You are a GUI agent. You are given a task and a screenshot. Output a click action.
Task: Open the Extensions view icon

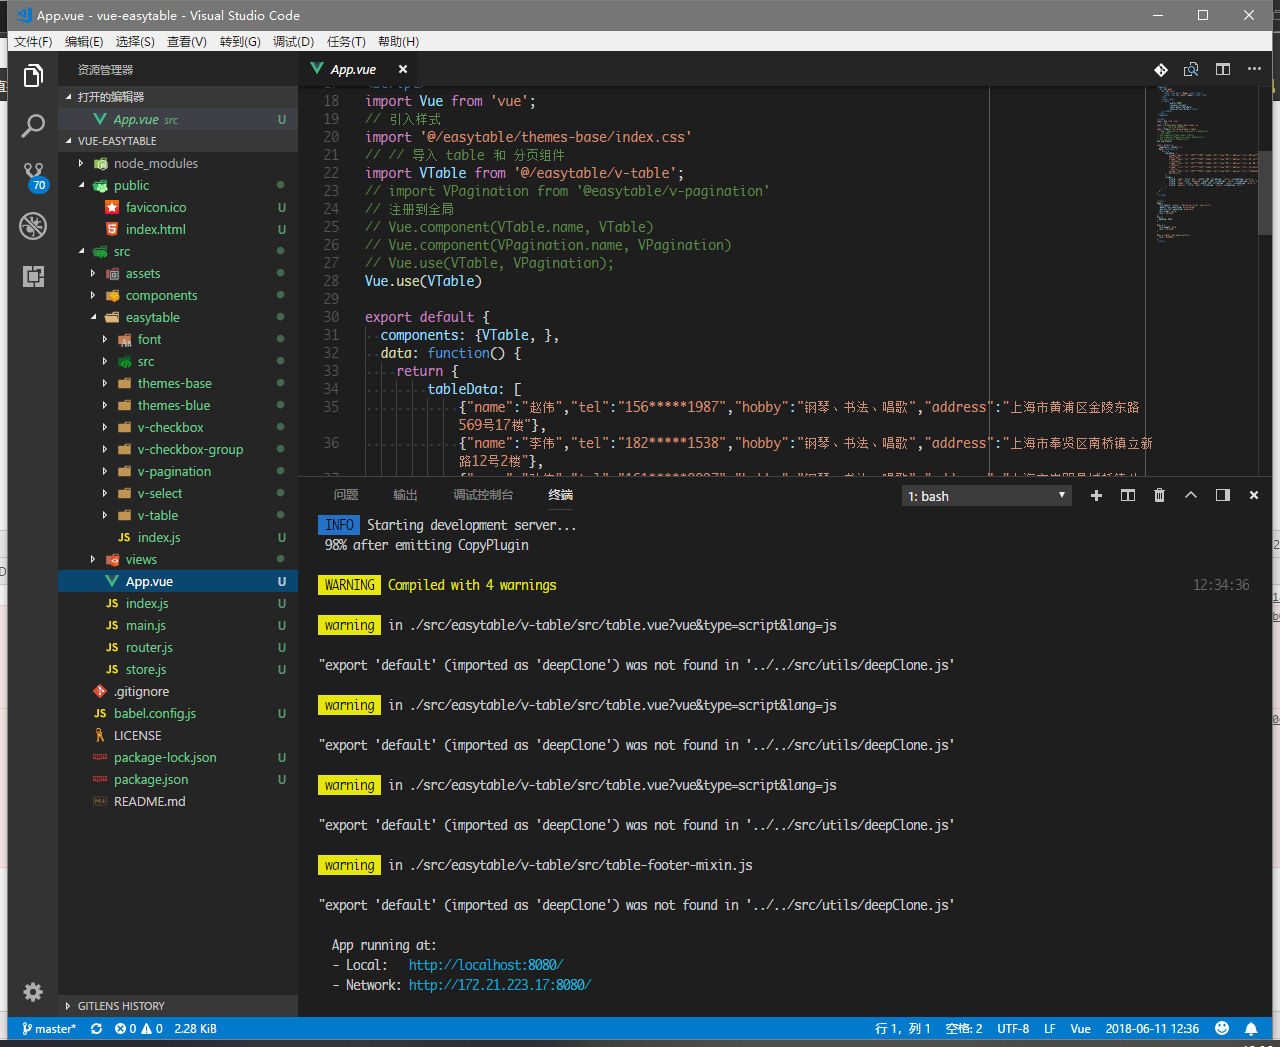(x=33, y=277)
